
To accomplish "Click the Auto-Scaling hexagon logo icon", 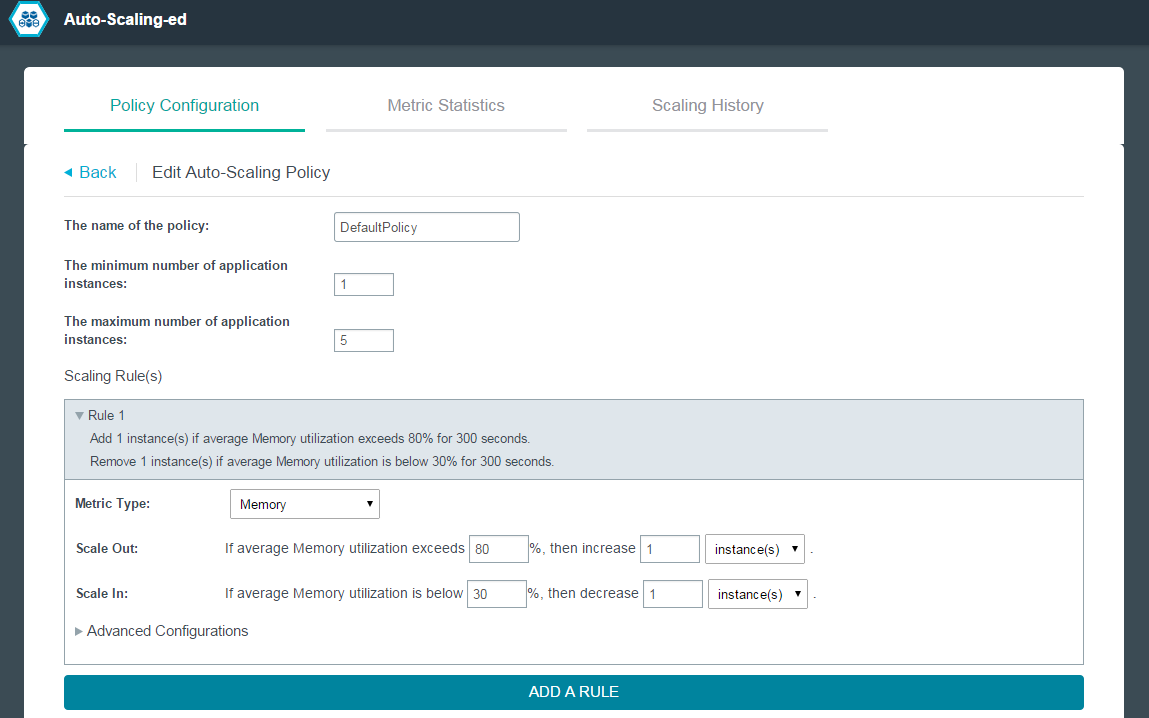I will click(x=28, y=20).
